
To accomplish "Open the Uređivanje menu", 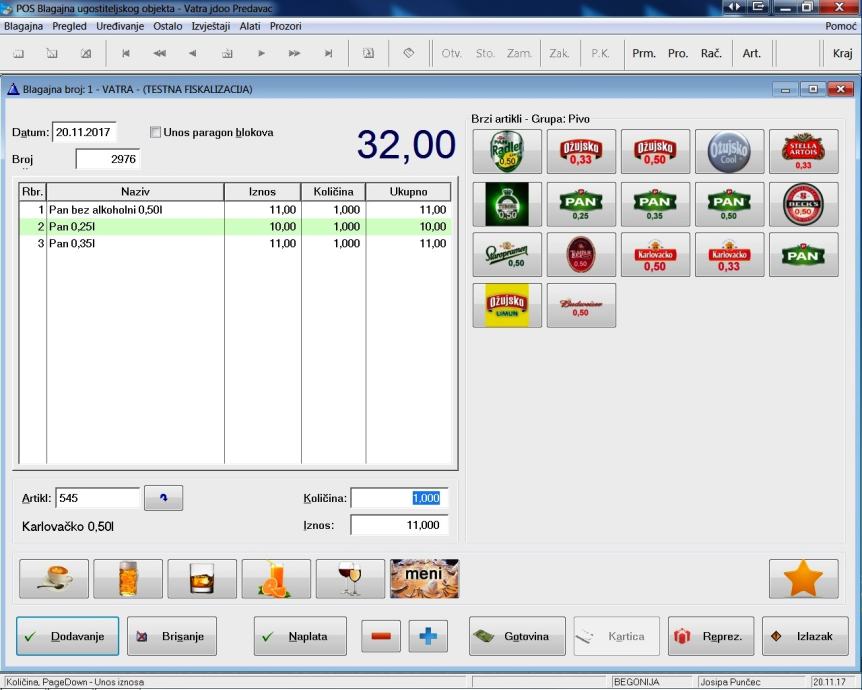I will coord(120,26).
